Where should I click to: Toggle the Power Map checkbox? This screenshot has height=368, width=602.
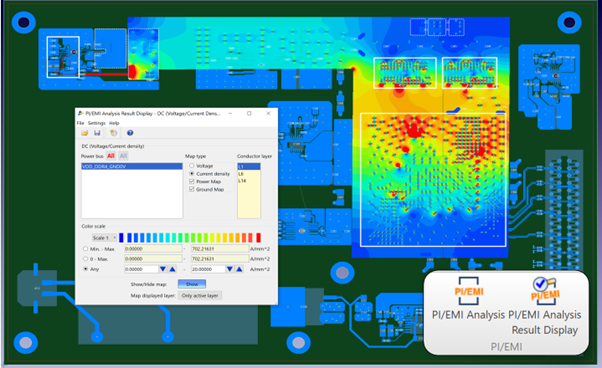tap(192, 182)
